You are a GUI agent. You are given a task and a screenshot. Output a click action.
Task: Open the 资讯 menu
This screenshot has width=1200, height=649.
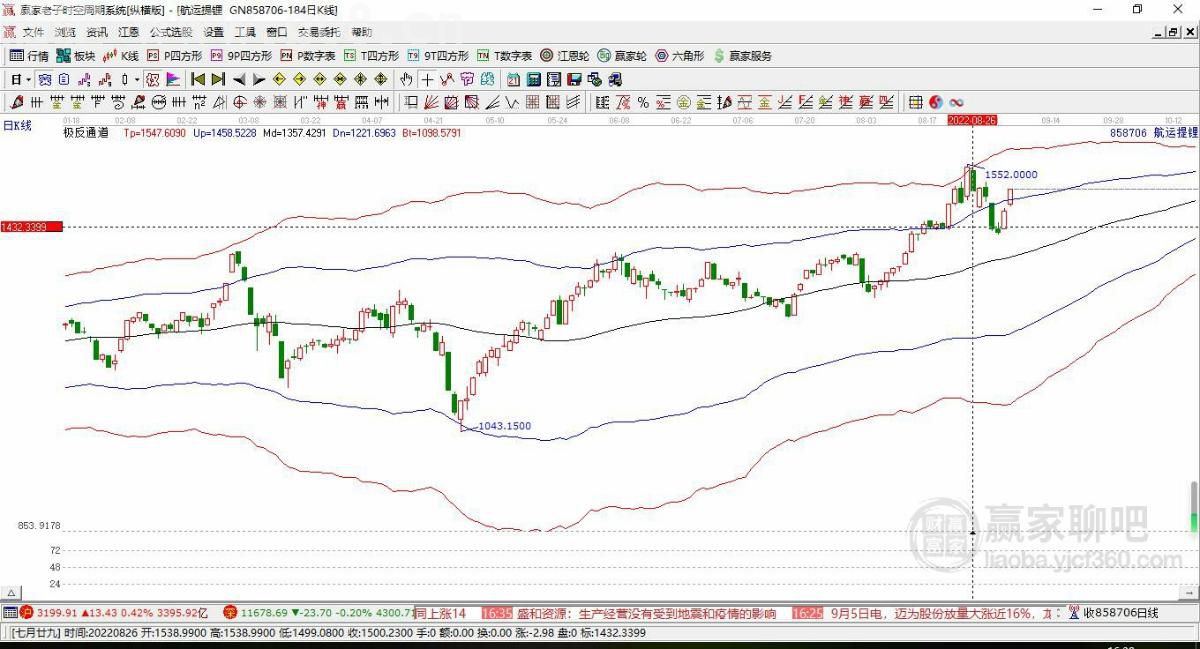pyautogui.click(x=97, y=33)
